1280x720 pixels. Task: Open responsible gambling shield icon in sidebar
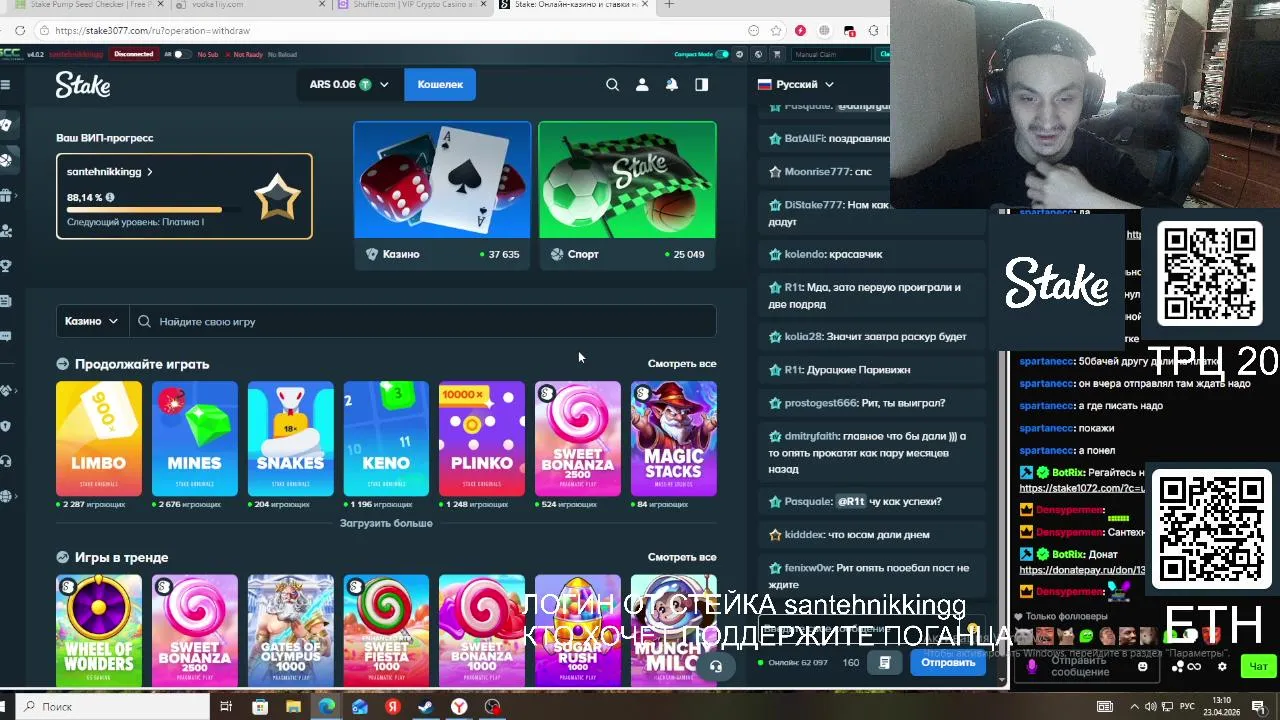[5, 426]
